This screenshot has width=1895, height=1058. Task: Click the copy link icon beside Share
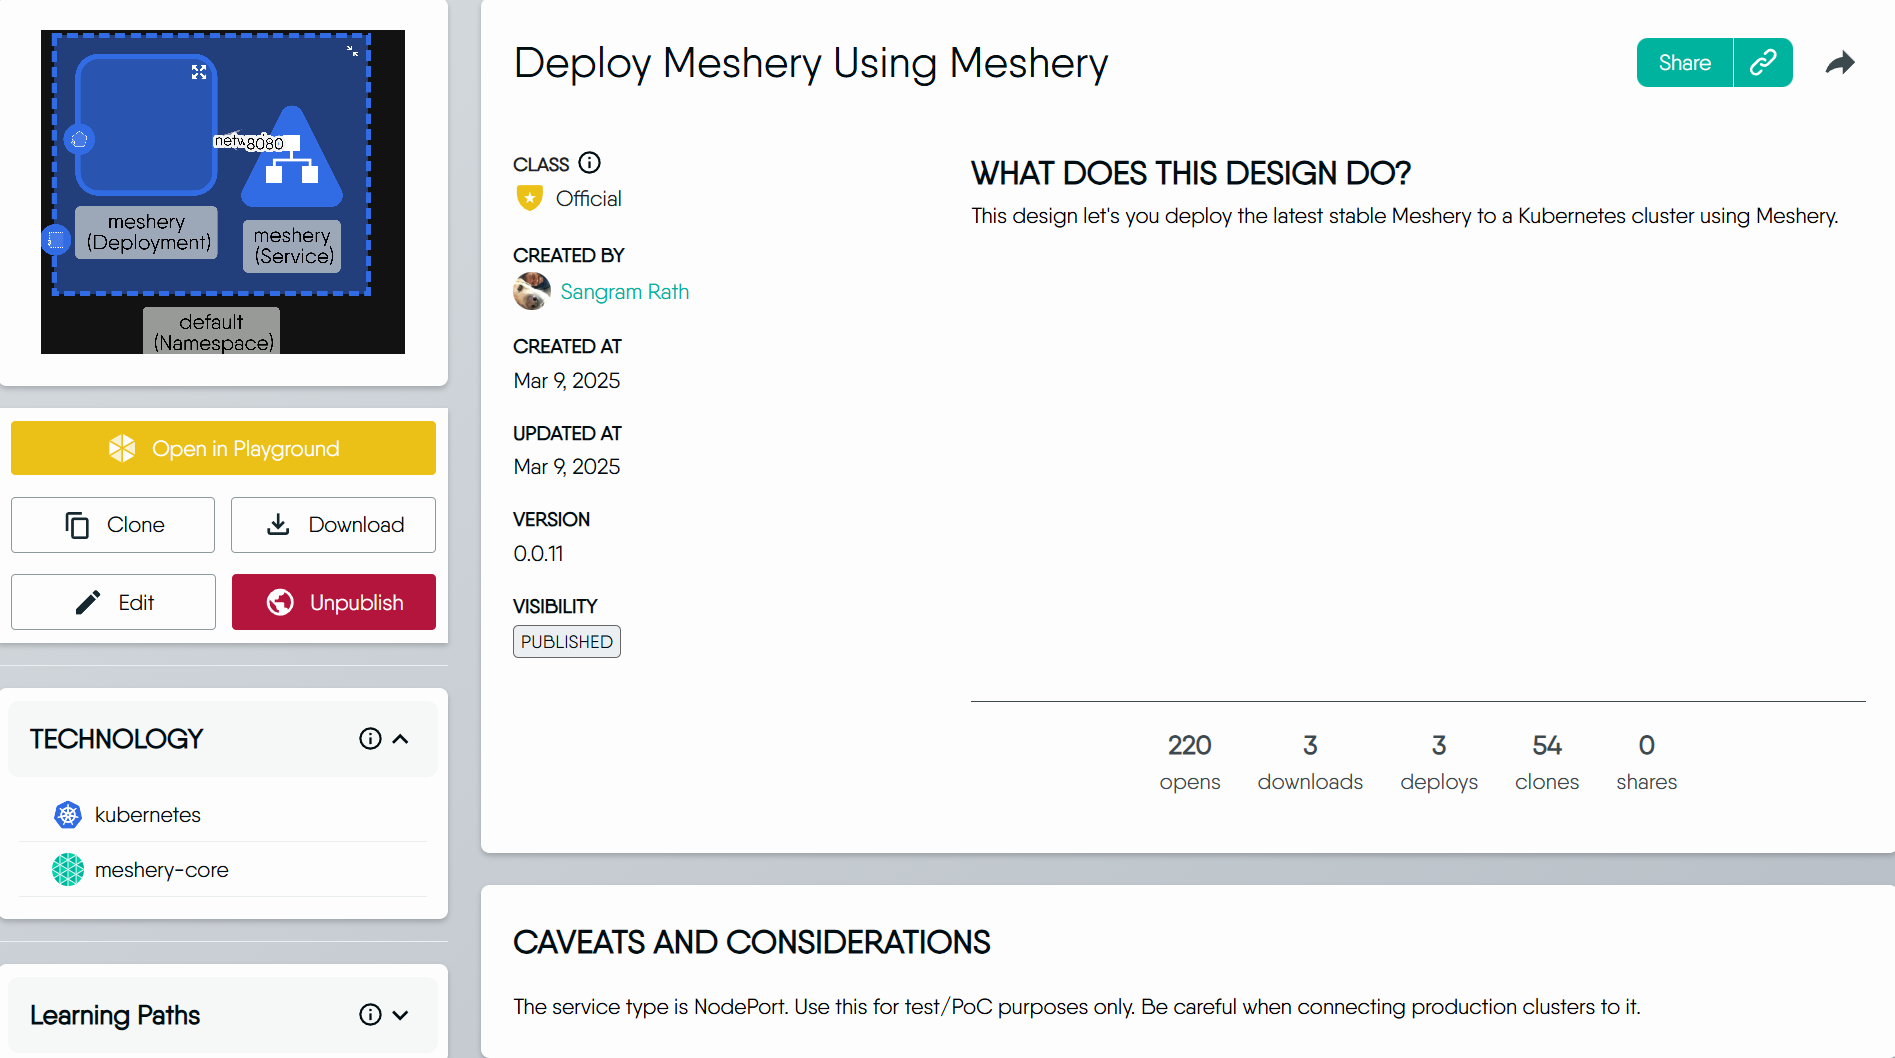pyautogui.click(x=1764, y=62)
